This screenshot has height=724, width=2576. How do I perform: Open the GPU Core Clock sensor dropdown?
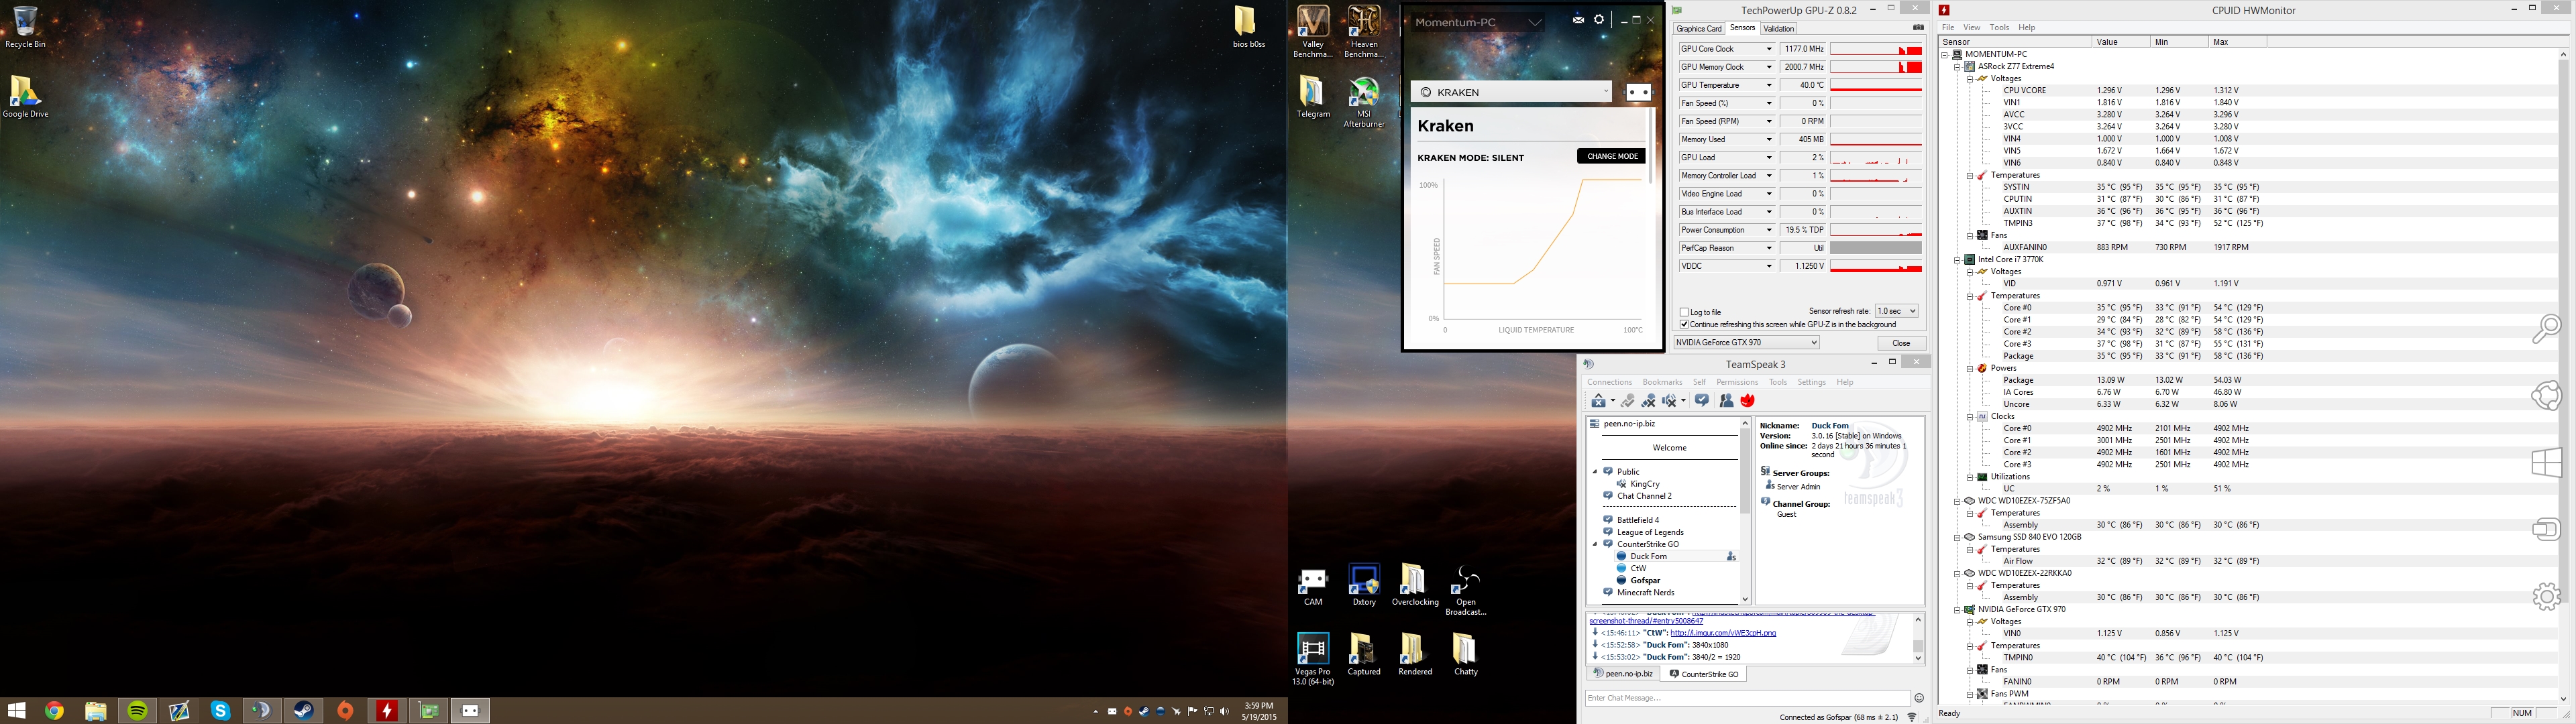tap(1768, 49)
